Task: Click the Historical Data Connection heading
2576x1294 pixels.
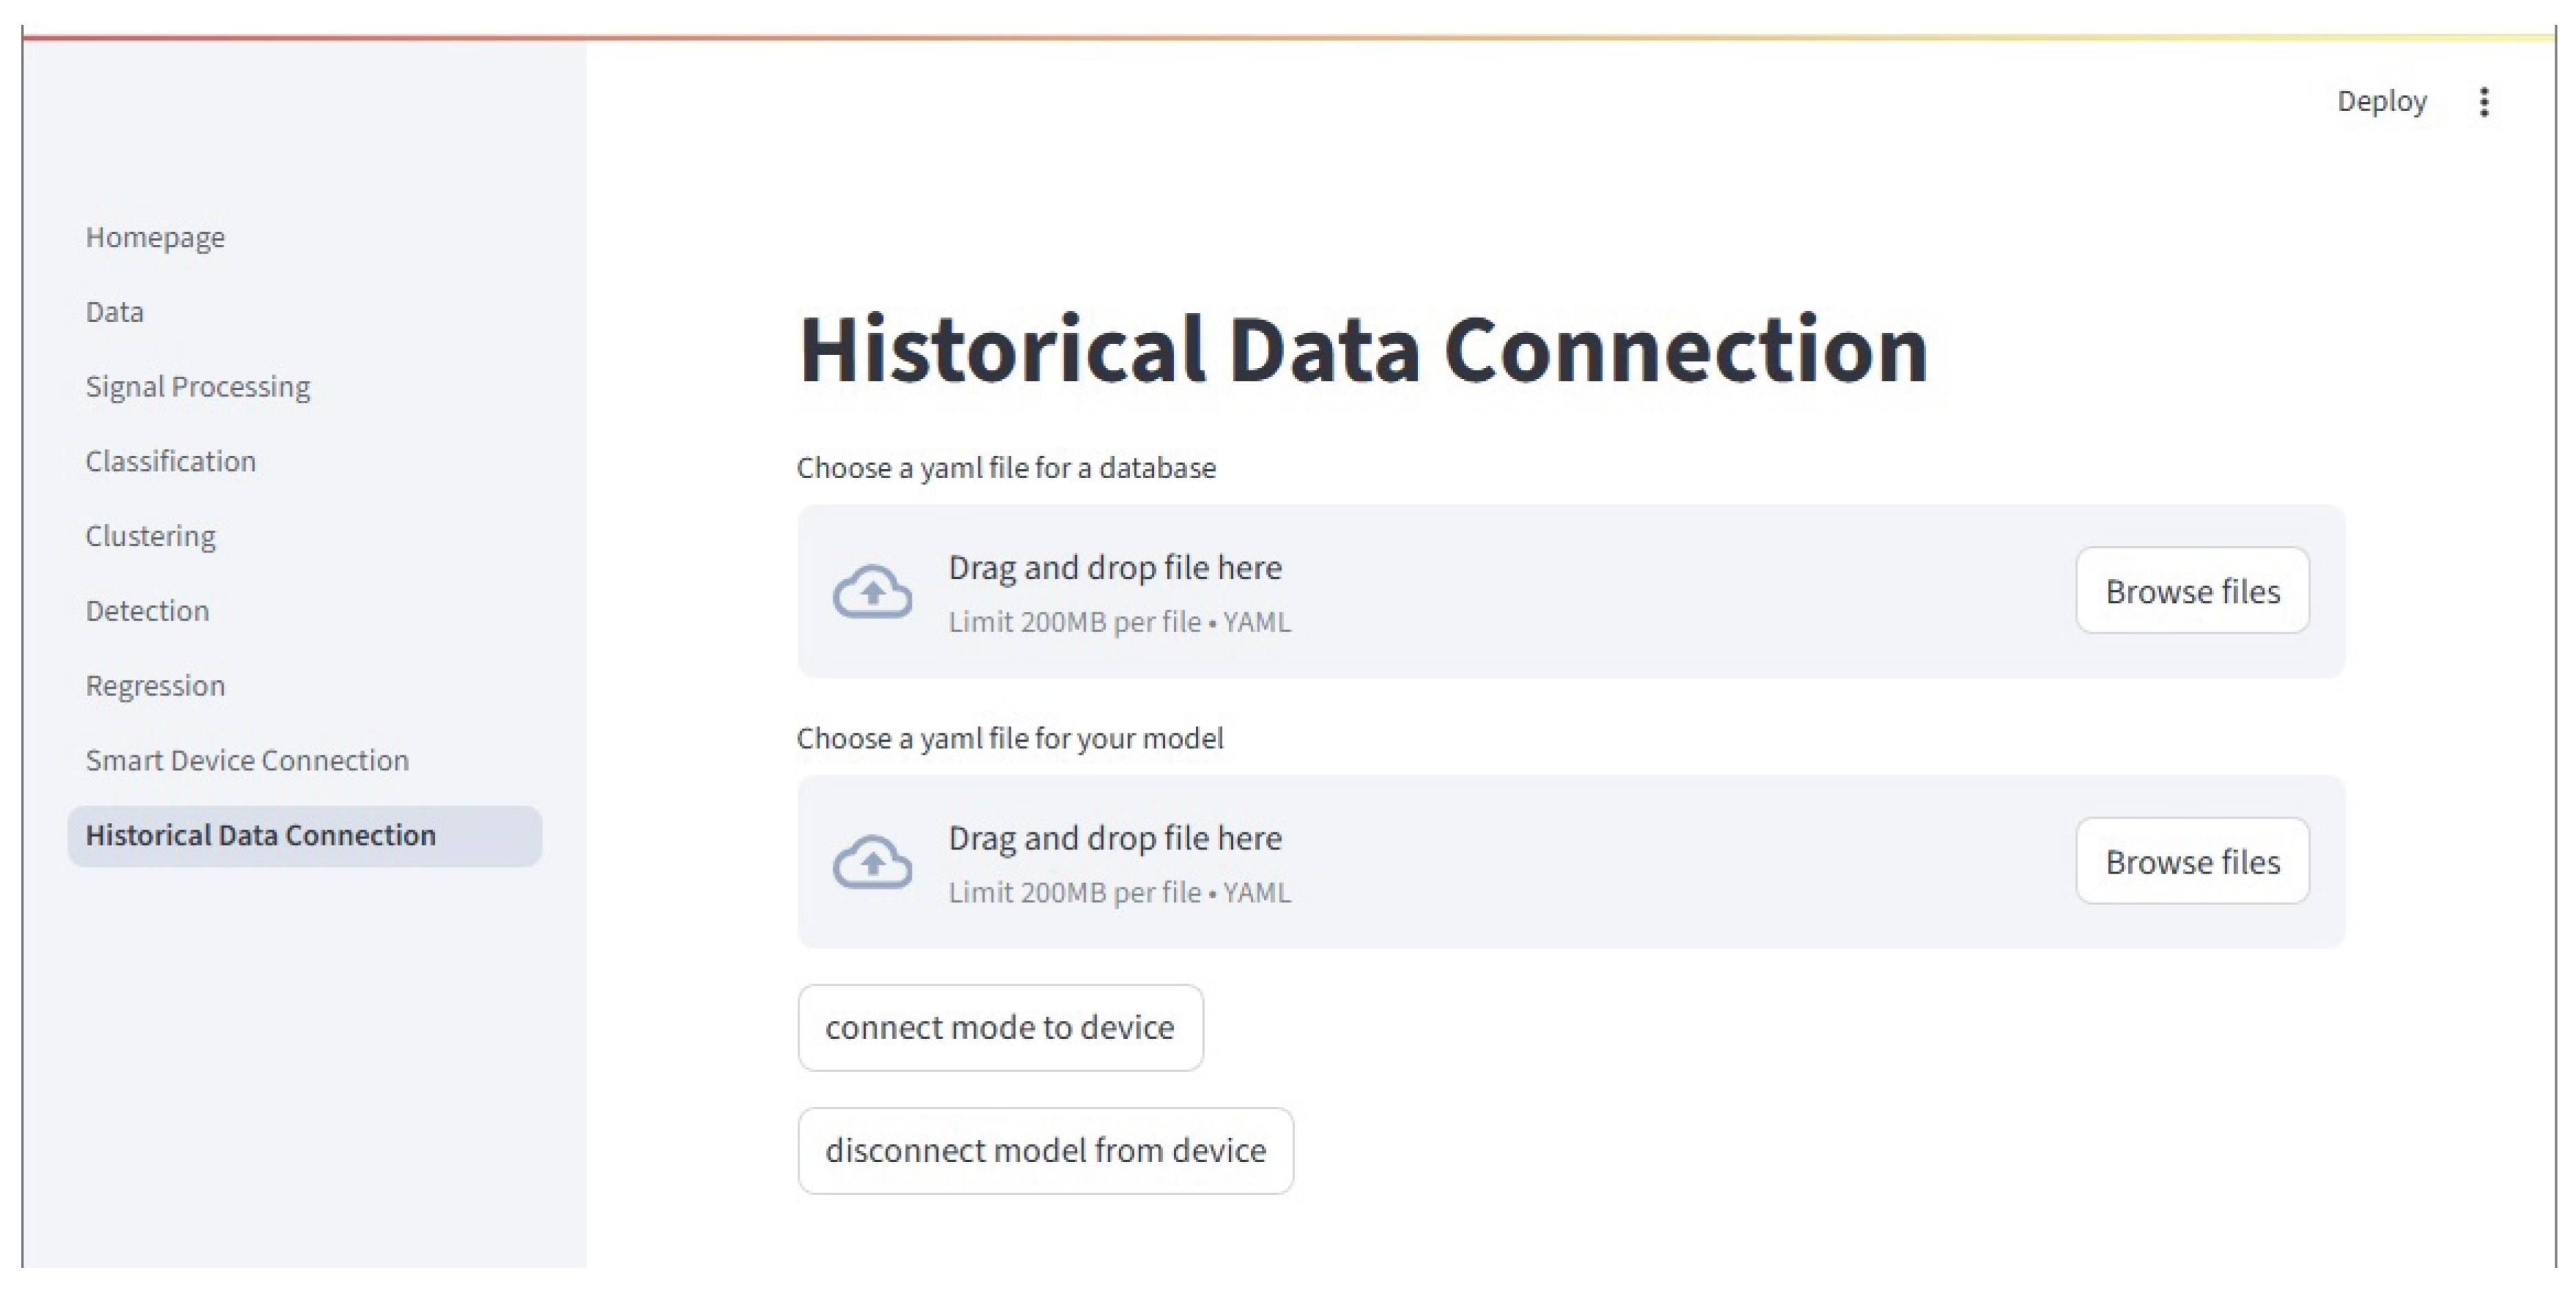Action: pyautogui.click(x=1362, y=349)
